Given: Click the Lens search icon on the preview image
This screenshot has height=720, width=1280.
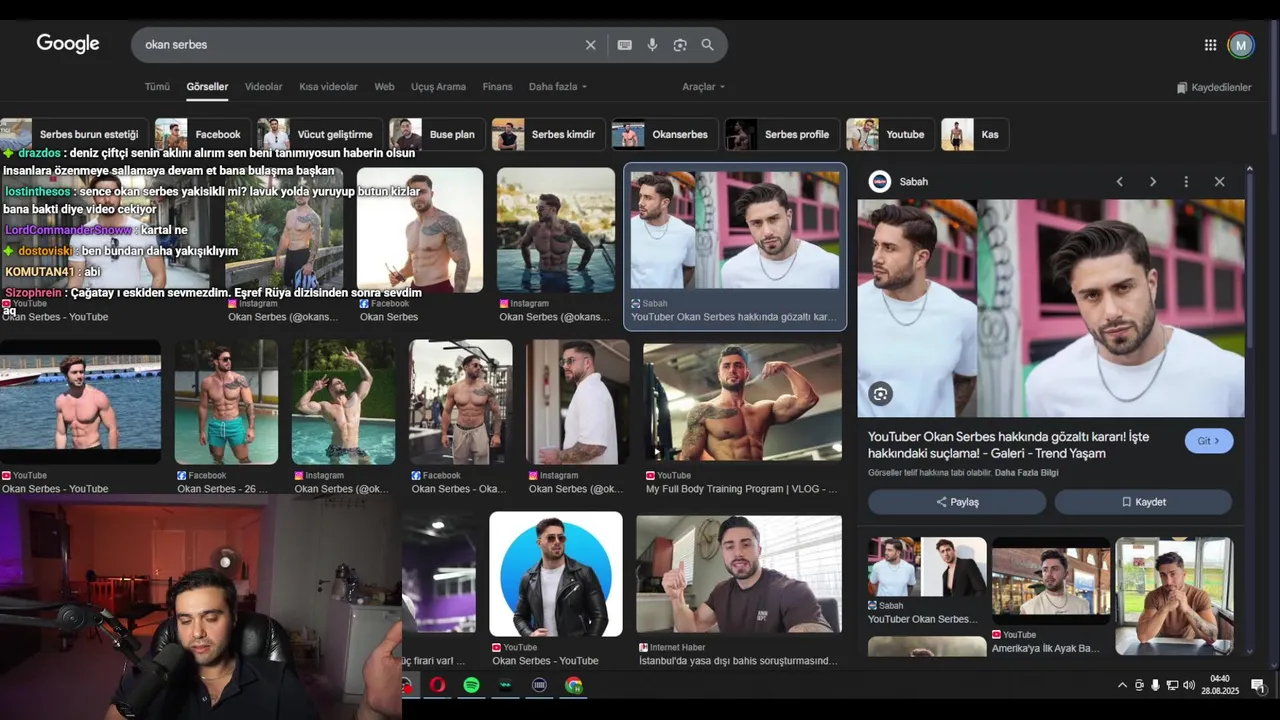Looking at the screenshot, I should [880, 394].
